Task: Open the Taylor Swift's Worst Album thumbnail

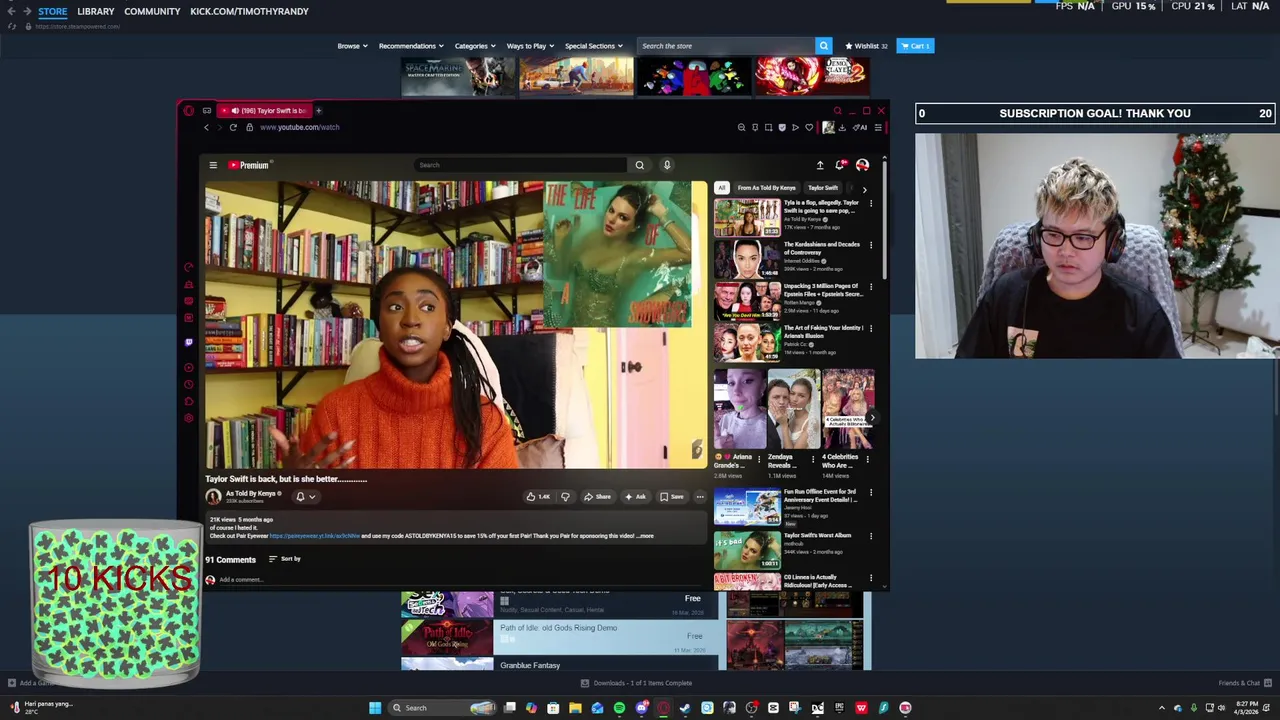Action: 747,550
